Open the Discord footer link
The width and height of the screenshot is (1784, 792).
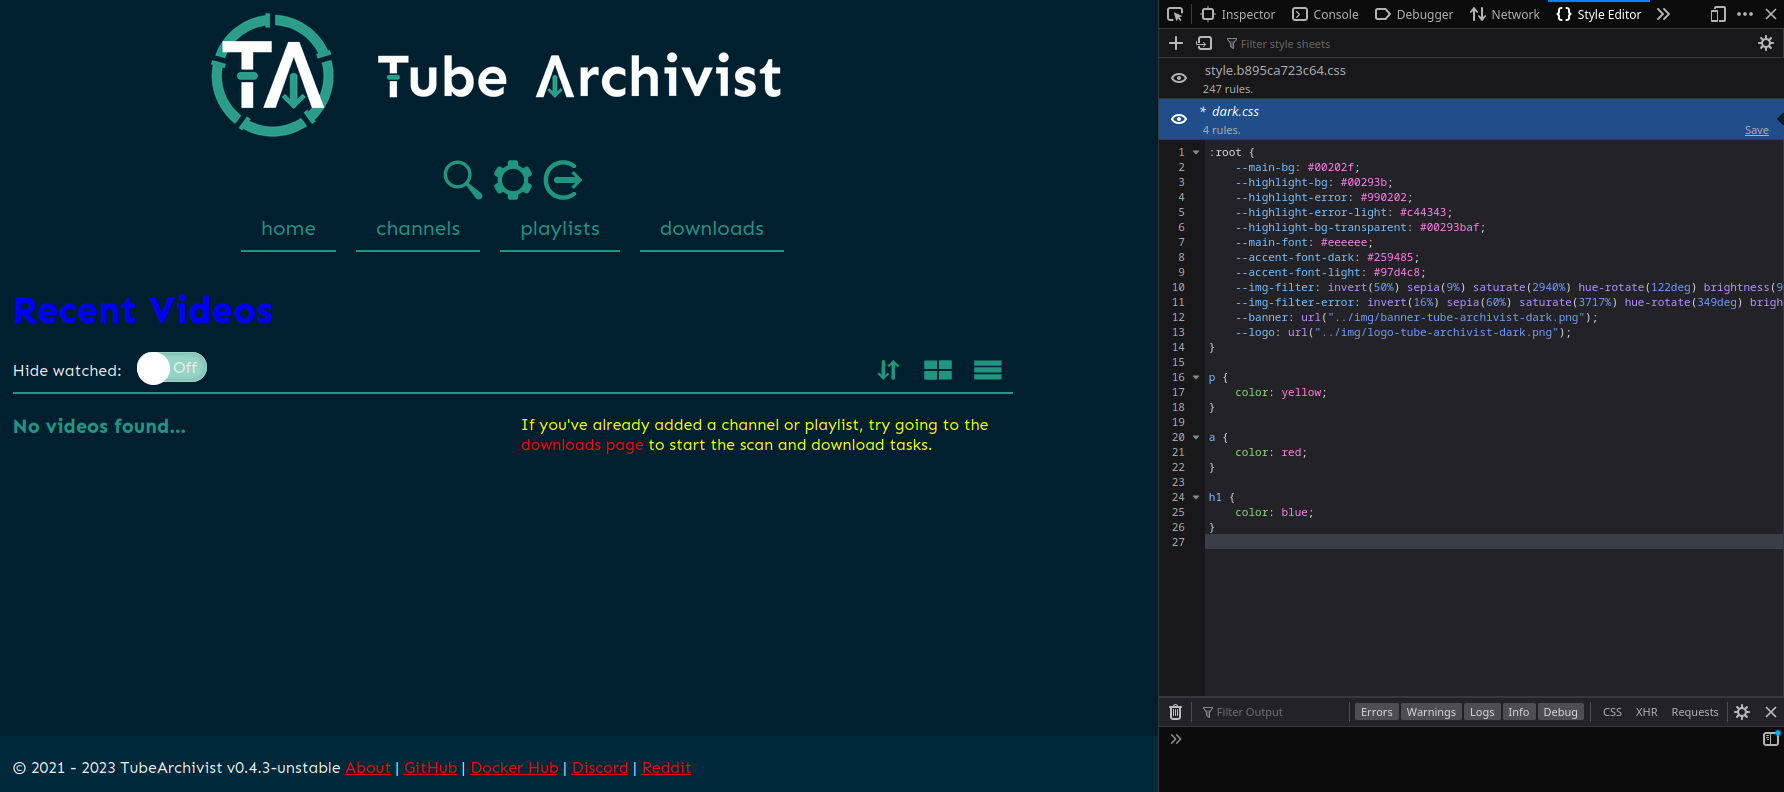tap(600, 768)
